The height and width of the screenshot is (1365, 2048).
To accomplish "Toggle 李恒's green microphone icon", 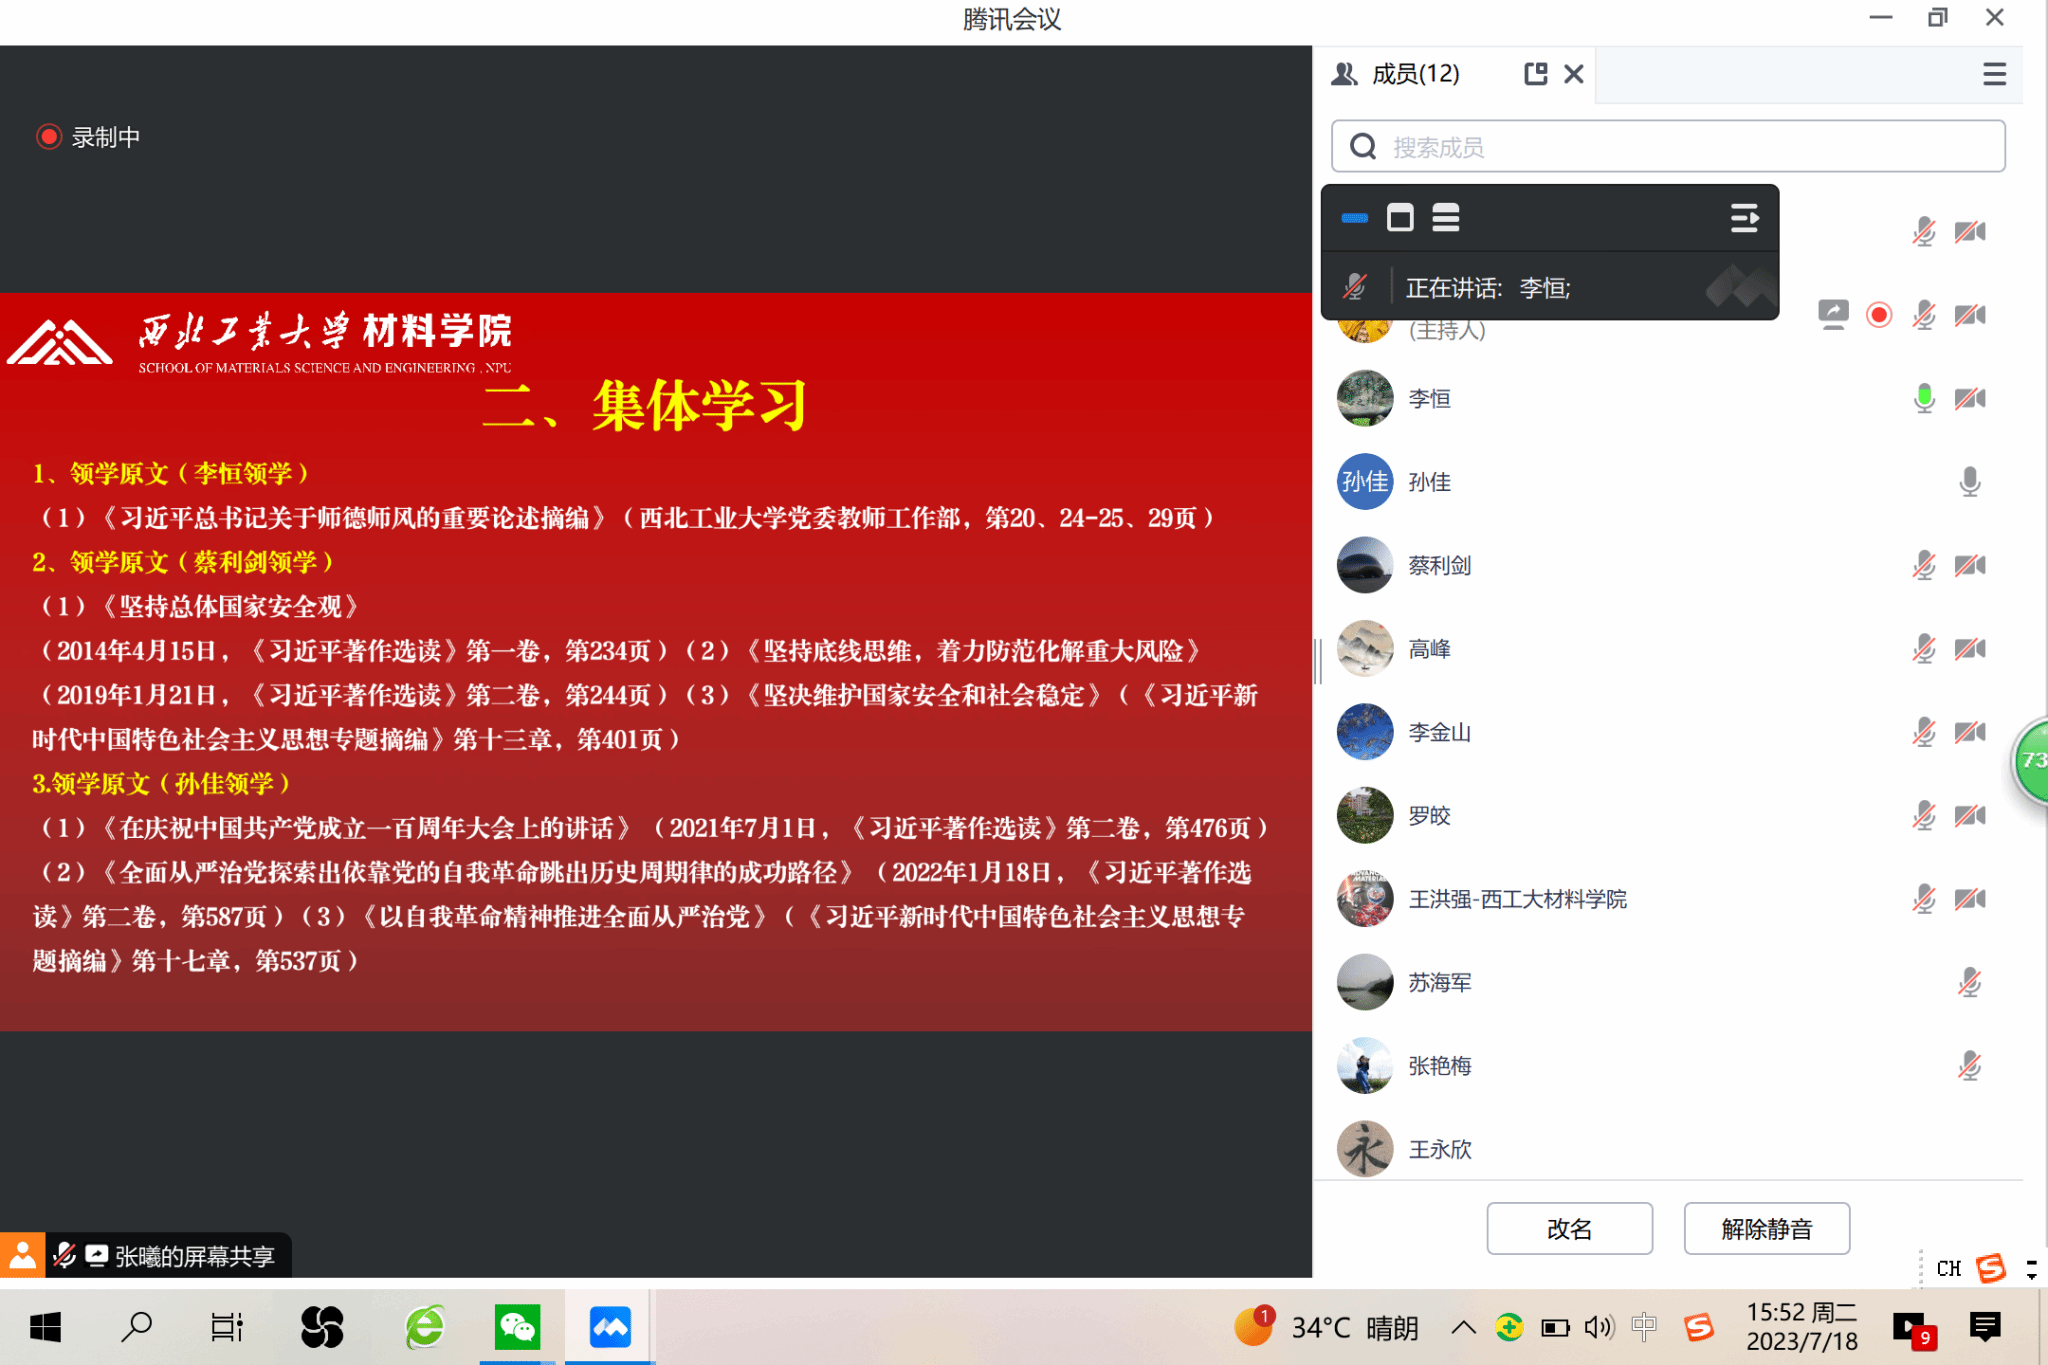I will point(1923,398).
